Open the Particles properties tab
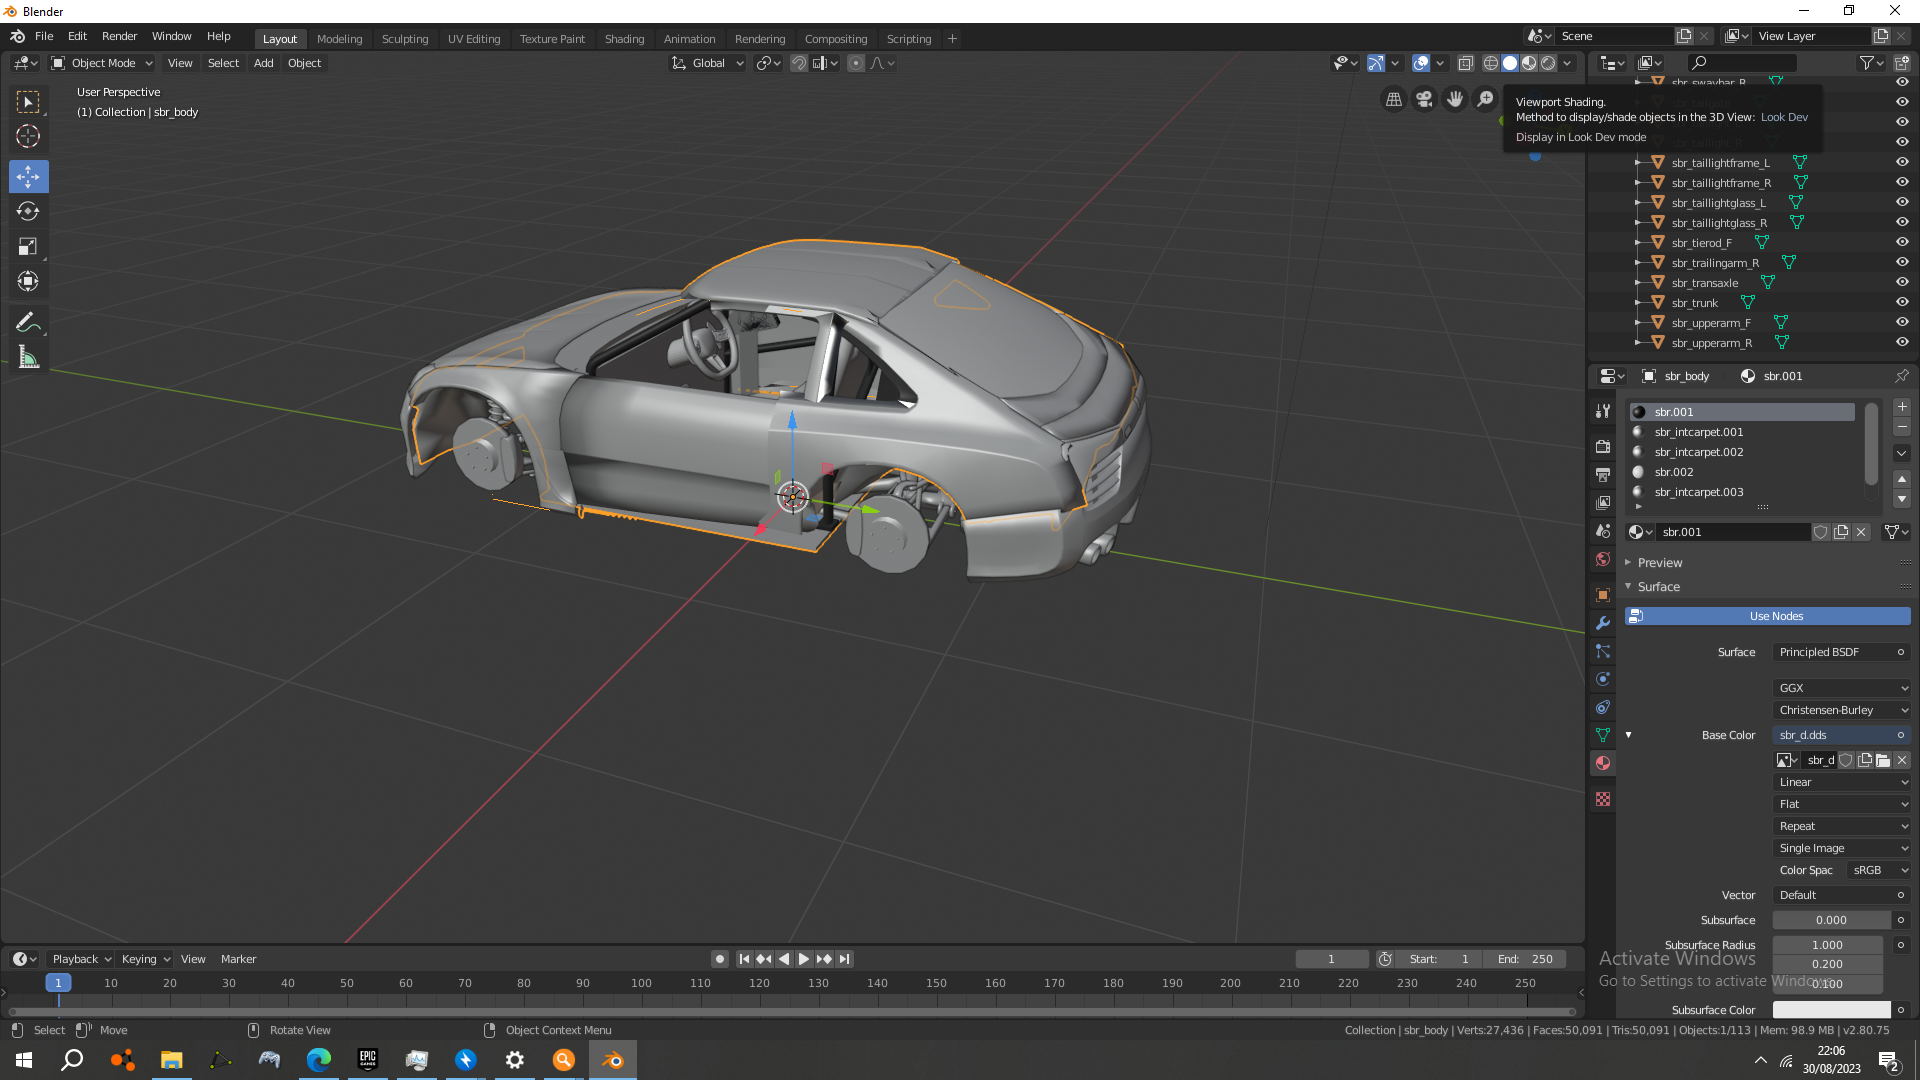The height and width of the screenshot is (1080, 1920). pyautogui.click(x=1603, y=651)
